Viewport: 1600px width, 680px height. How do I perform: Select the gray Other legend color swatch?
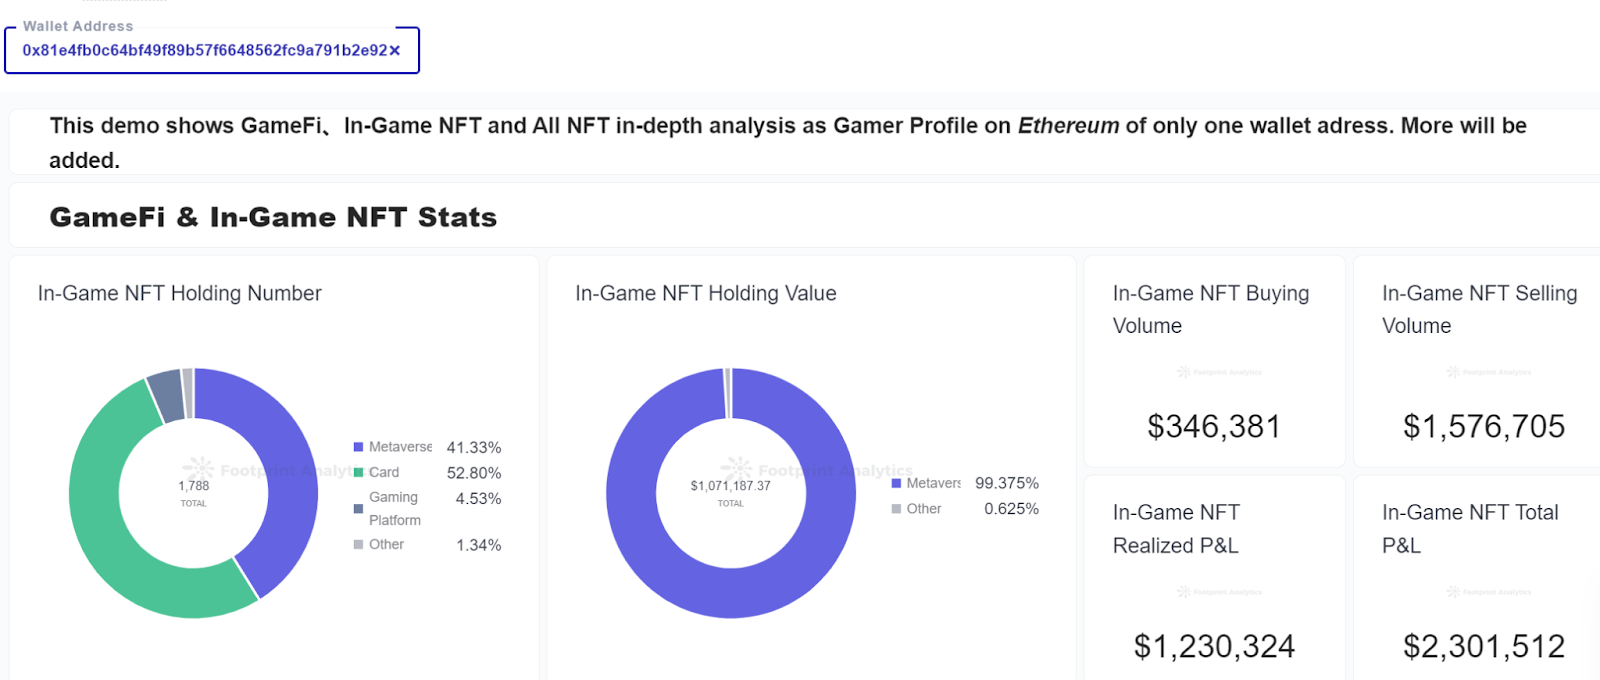pyautogui.click(x=895, y=508)
